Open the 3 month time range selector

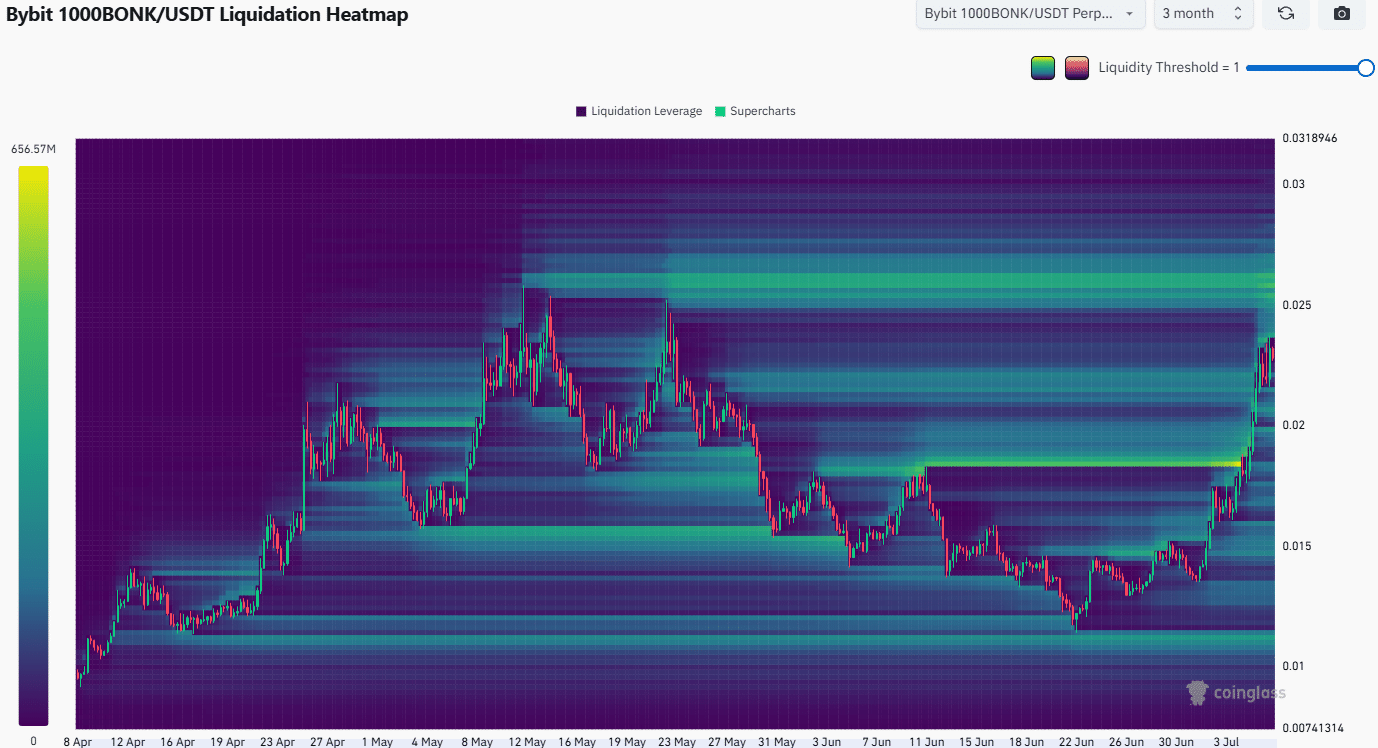coord(1202,14)
